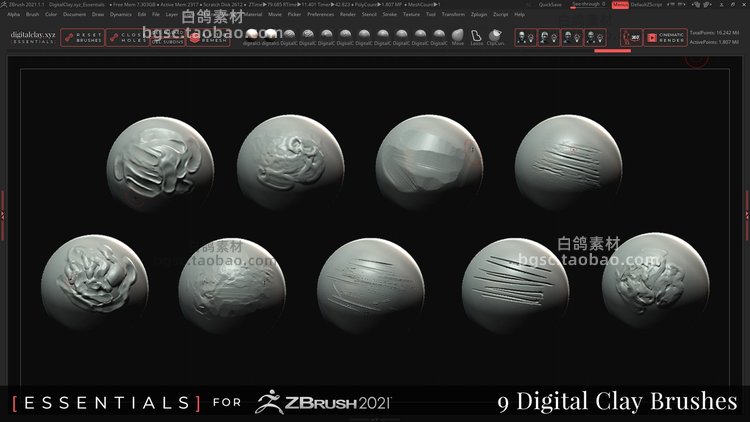Click the ZBrush logo icon in title bar
Viewport: 750px width, 422px height.
point(4,4)
